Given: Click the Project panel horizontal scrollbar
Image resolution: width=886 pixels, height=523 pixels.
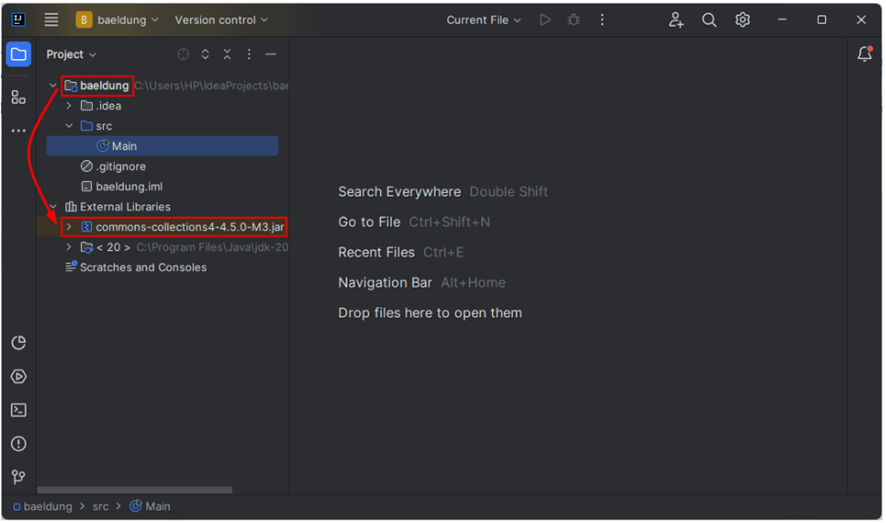Looking at the screenshot, I should coord(135,490).
